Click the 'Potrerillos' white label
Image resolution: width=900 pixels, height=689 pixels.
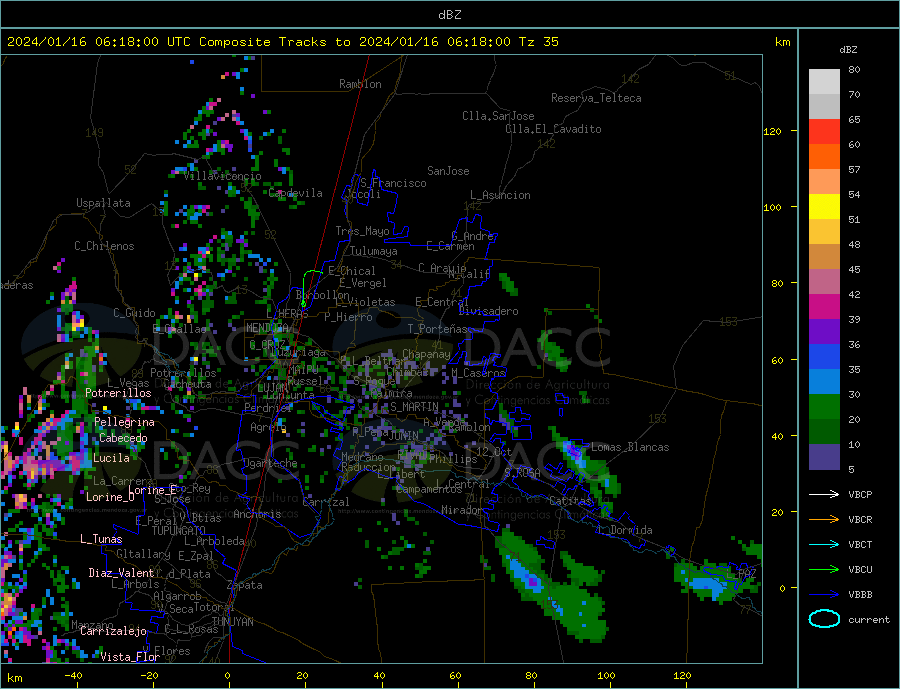tap(118, 393)
